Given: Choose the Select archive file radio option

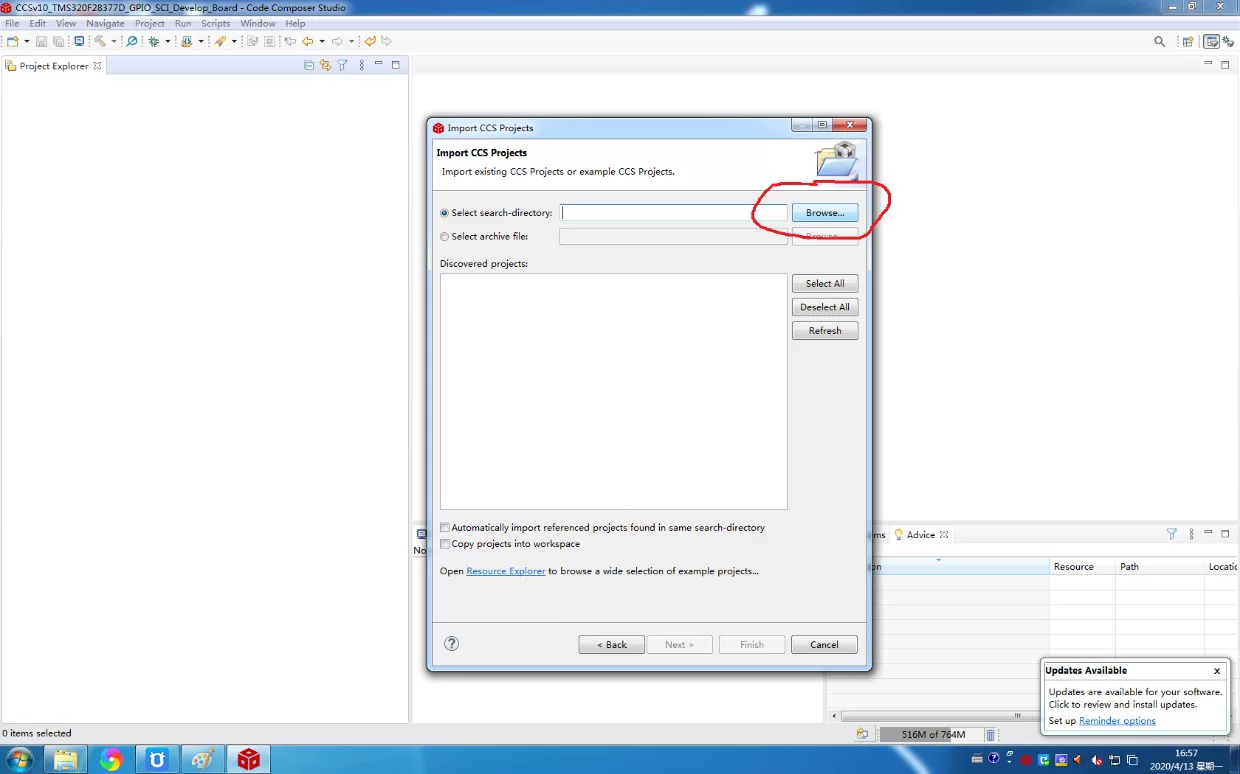Looking at the screenshot, I should 445,237.
